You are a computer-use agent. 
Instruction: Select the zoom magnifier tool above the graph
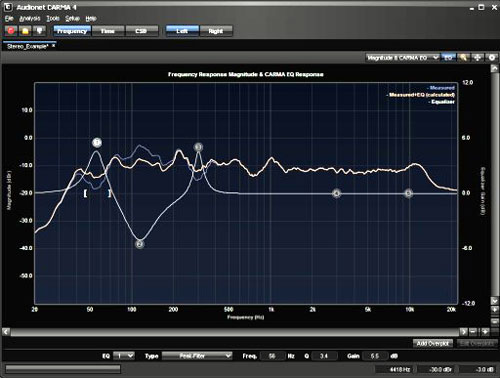pyautogui.click(x=463, y=58)
